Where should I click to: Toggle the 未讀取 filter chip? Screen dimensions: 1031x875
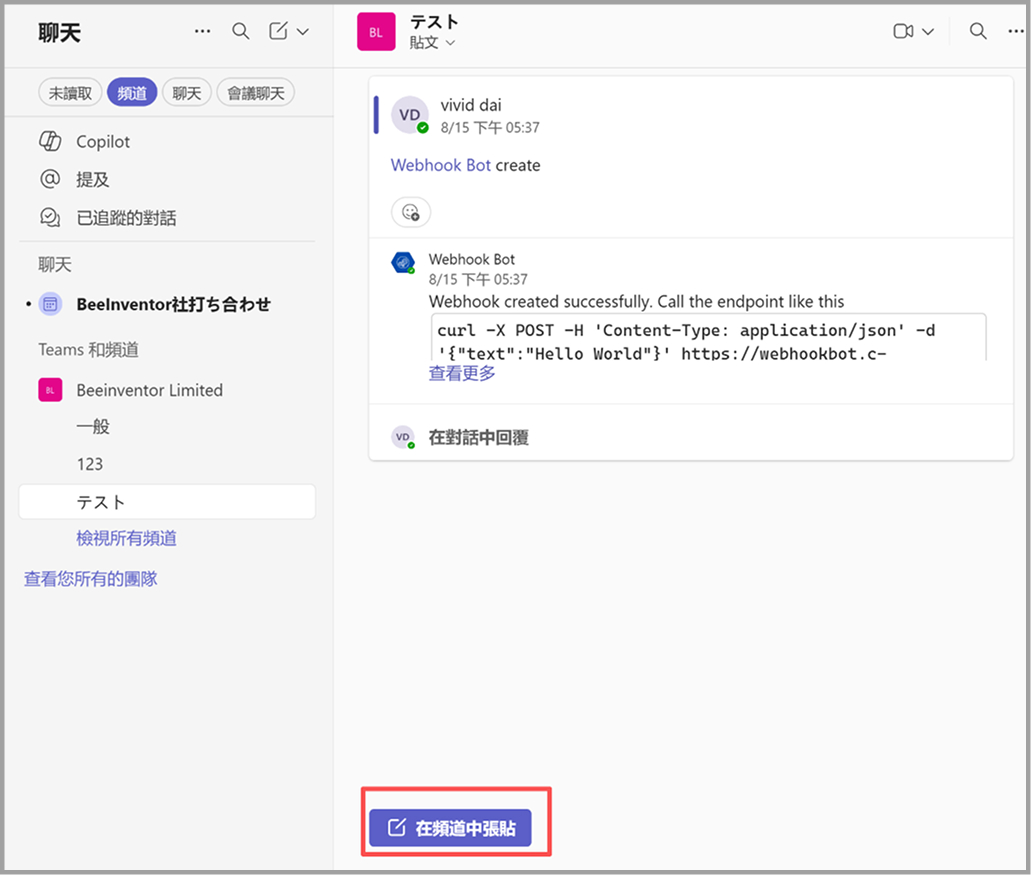point(71,93)
